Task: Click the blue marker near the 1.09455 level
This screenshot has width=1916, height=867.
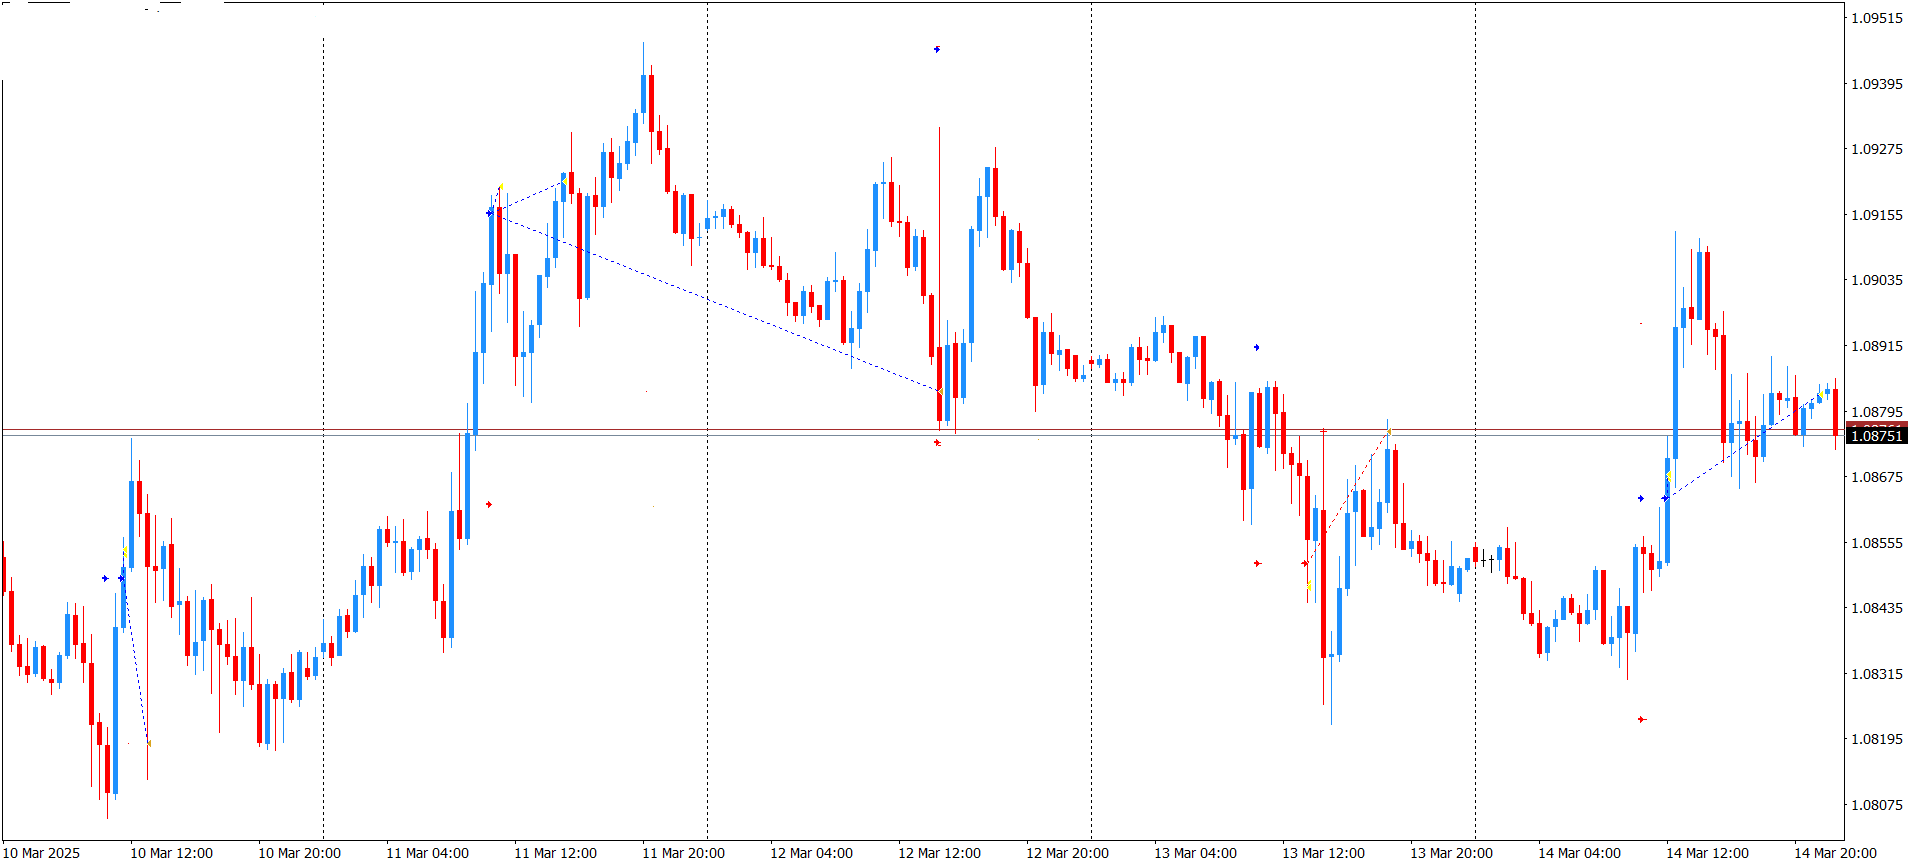Action: (937, 49)
